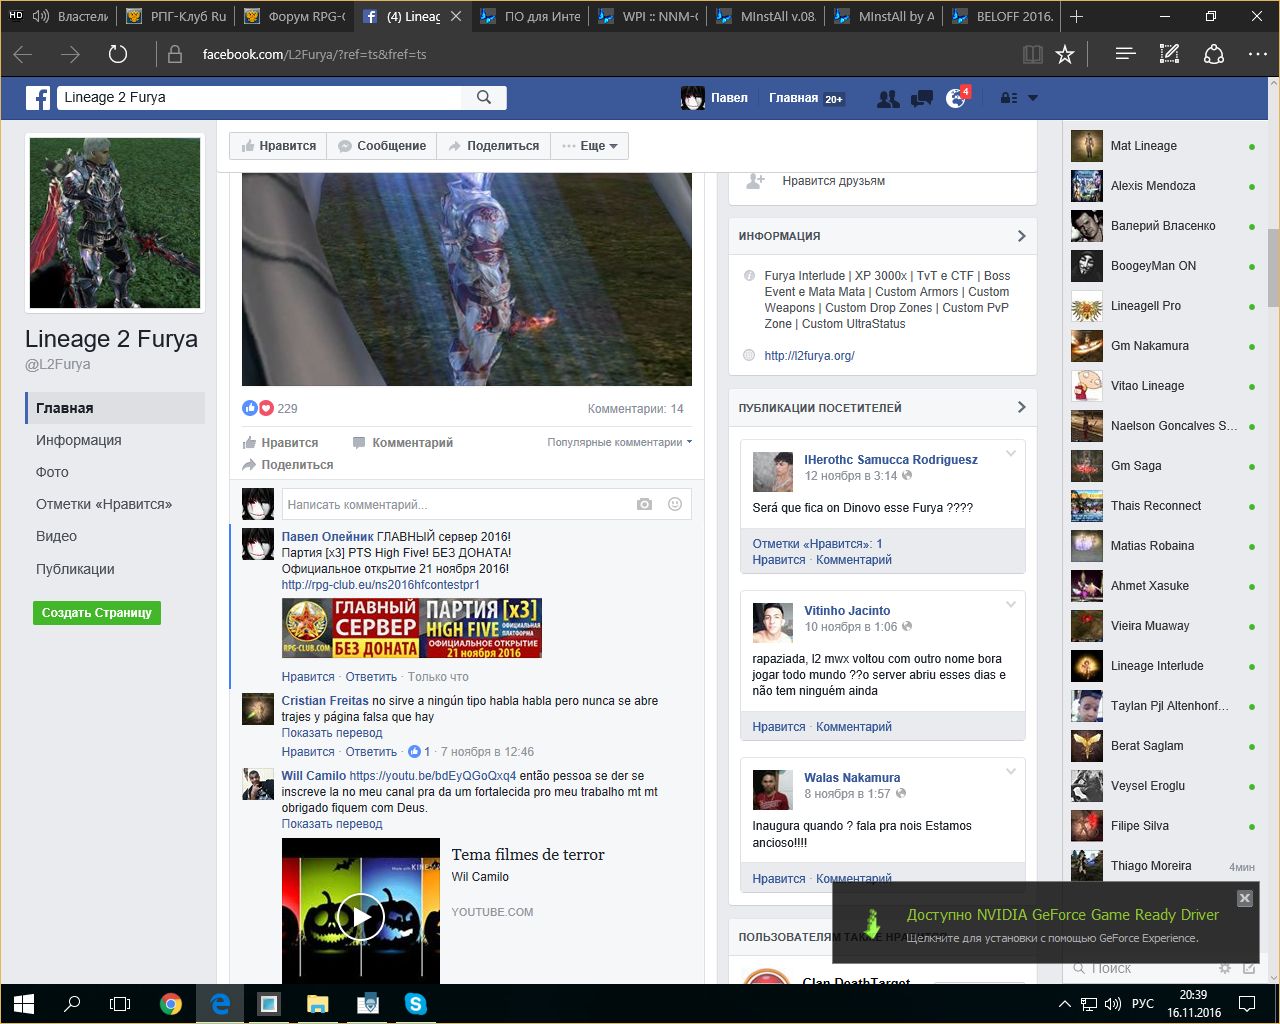Toggle Edge reading view icon
The width and height of the screenshot is (1280, 1024).
point(1032,54)
